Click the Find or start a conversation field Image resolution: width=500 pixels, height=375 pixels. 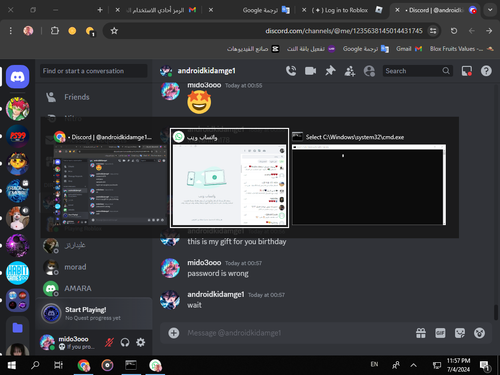pos(94,71)
